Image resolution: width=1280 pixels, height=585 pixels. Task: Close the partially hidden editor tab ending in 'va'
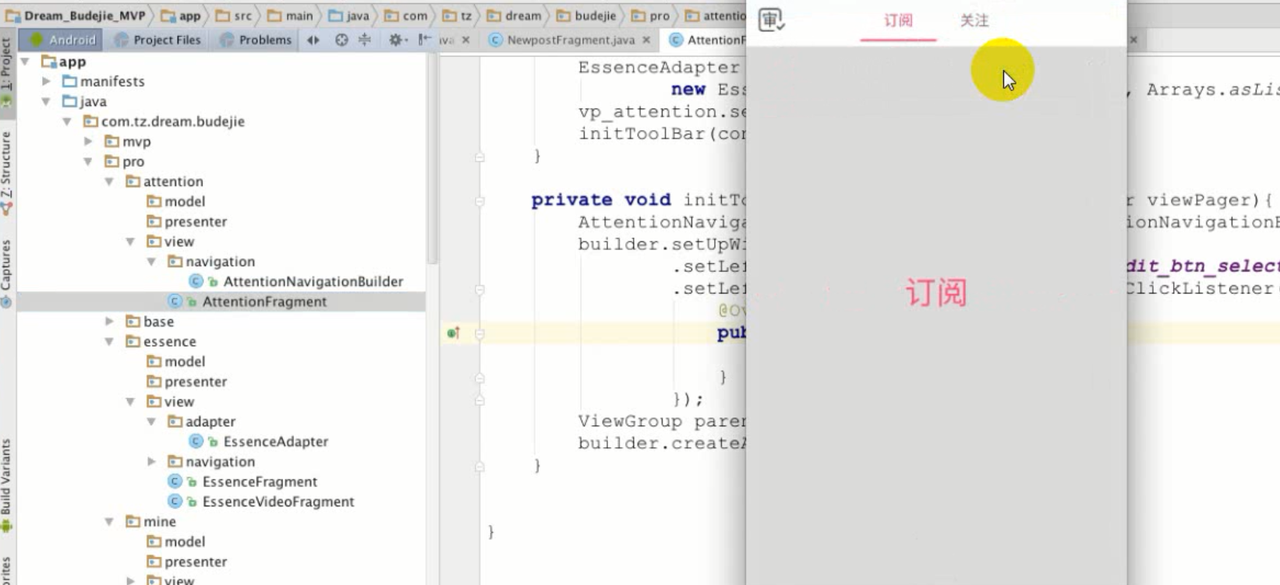pos(468,40)
